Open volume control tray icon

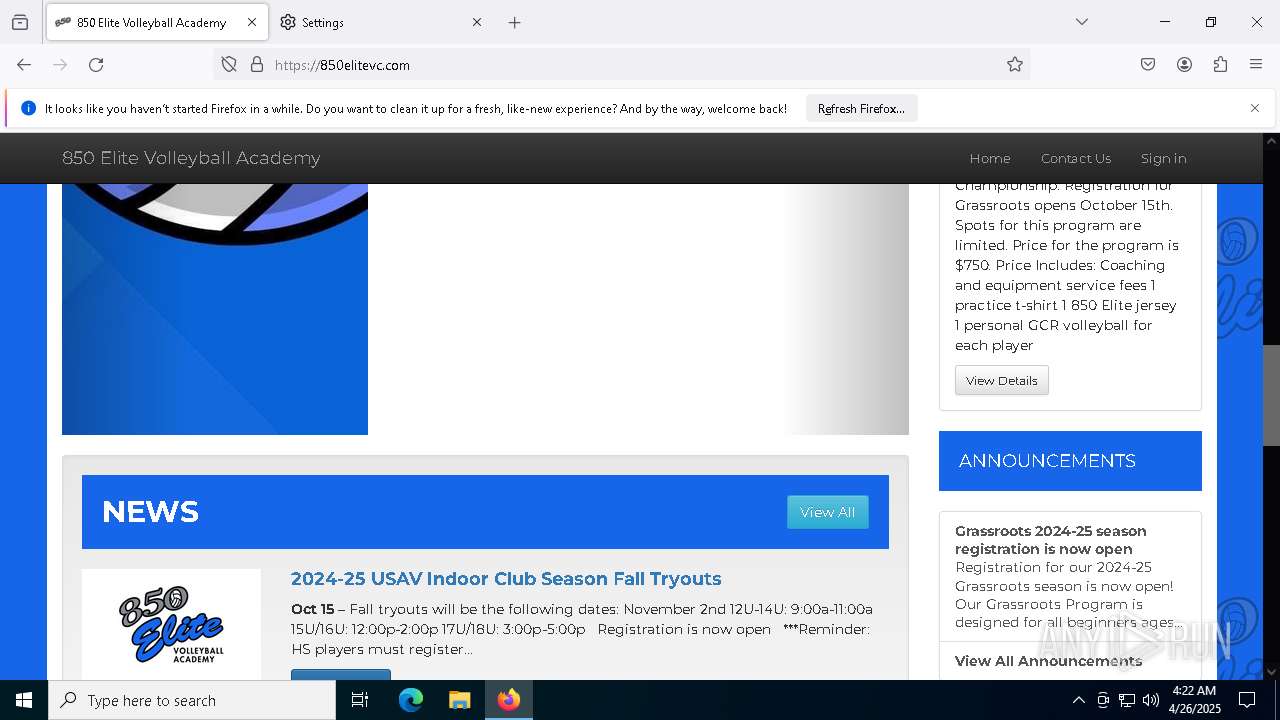coord(1151,700)
